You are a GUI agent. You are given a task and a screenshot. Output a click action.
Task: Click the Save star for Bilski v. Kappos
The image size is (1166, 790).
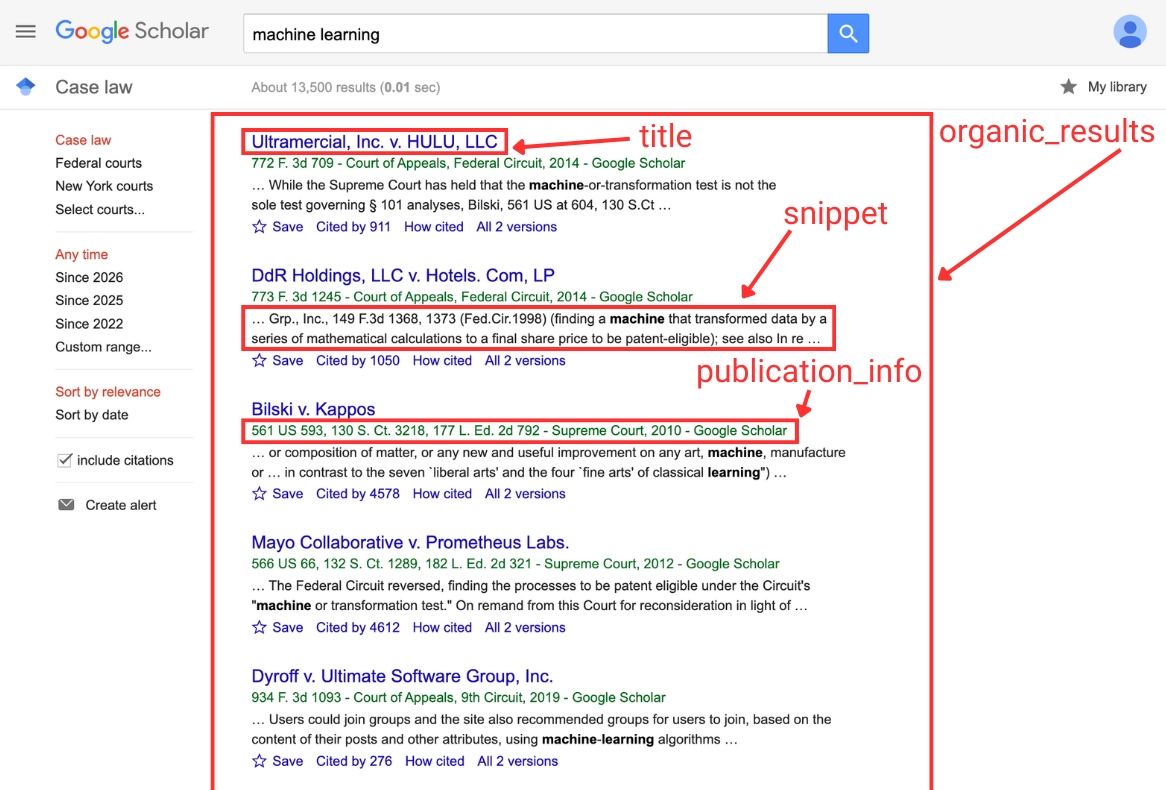259,494
